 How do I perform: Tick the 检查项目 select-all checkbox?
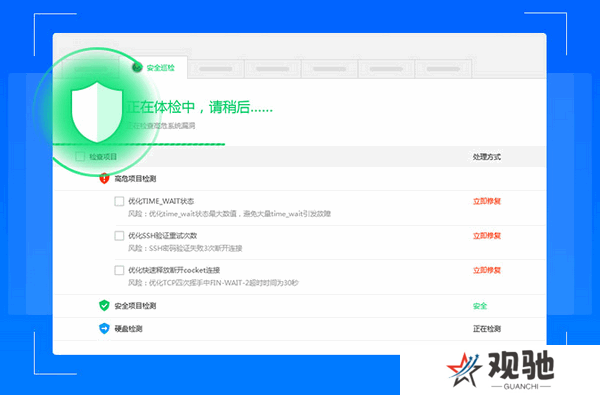pyautogui.click(x=80, y=157)
